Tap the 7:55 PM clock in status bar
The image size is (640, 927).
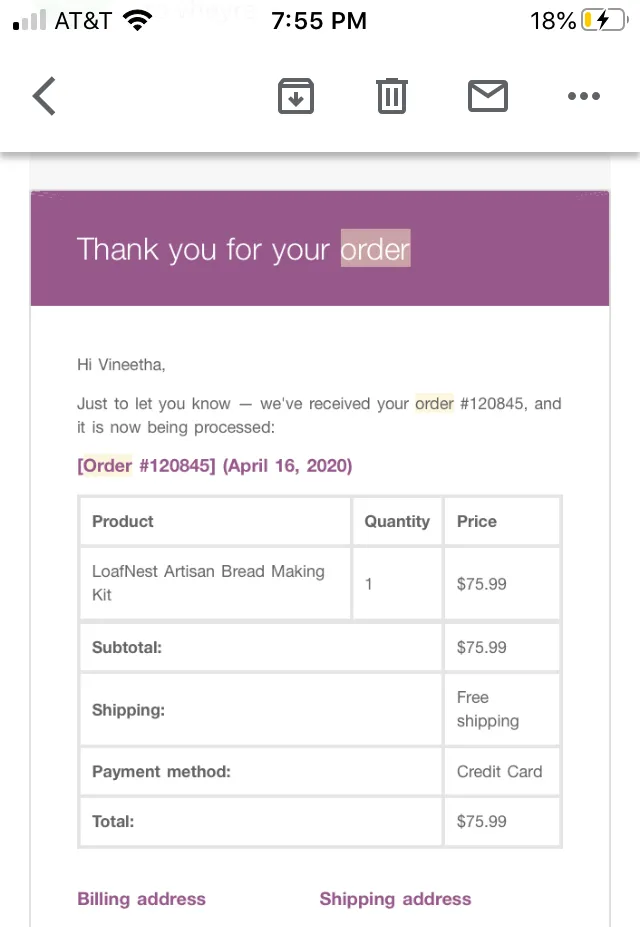coord(319,21)
